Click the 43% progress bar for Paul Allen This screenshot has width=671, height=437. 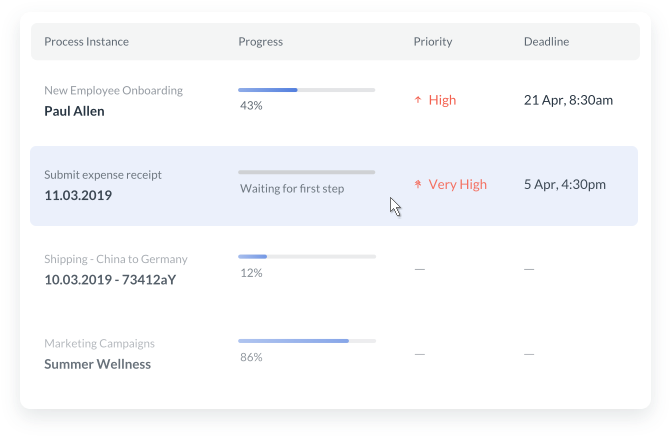click(306, 90)
